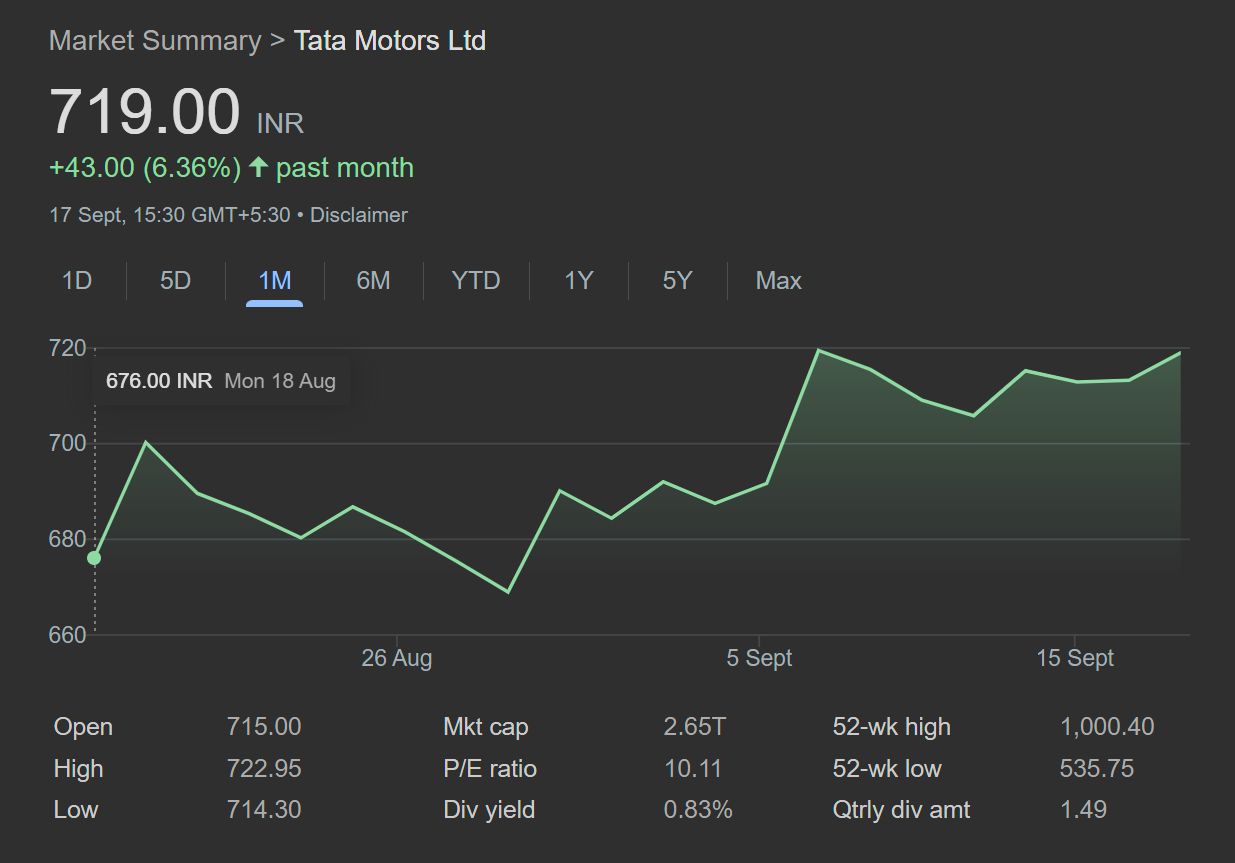Click the P/E ratio label
Screen dimensions: 1235x863
(x=490, y=769)
